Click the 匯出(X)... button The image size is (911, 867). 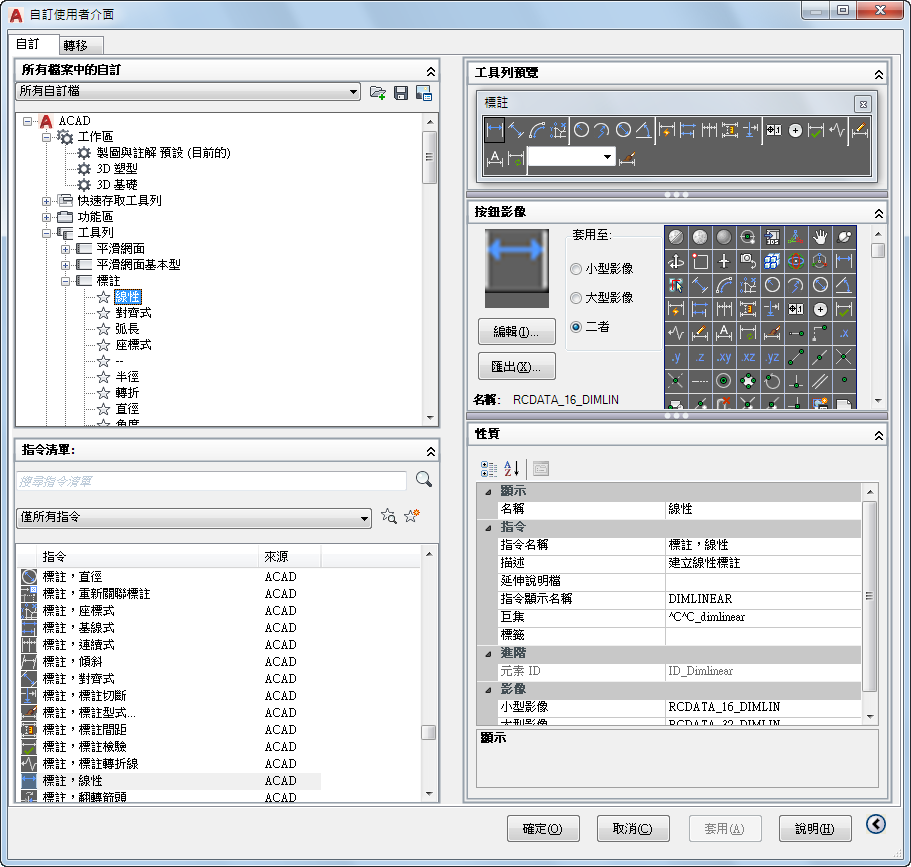(517, 366)
